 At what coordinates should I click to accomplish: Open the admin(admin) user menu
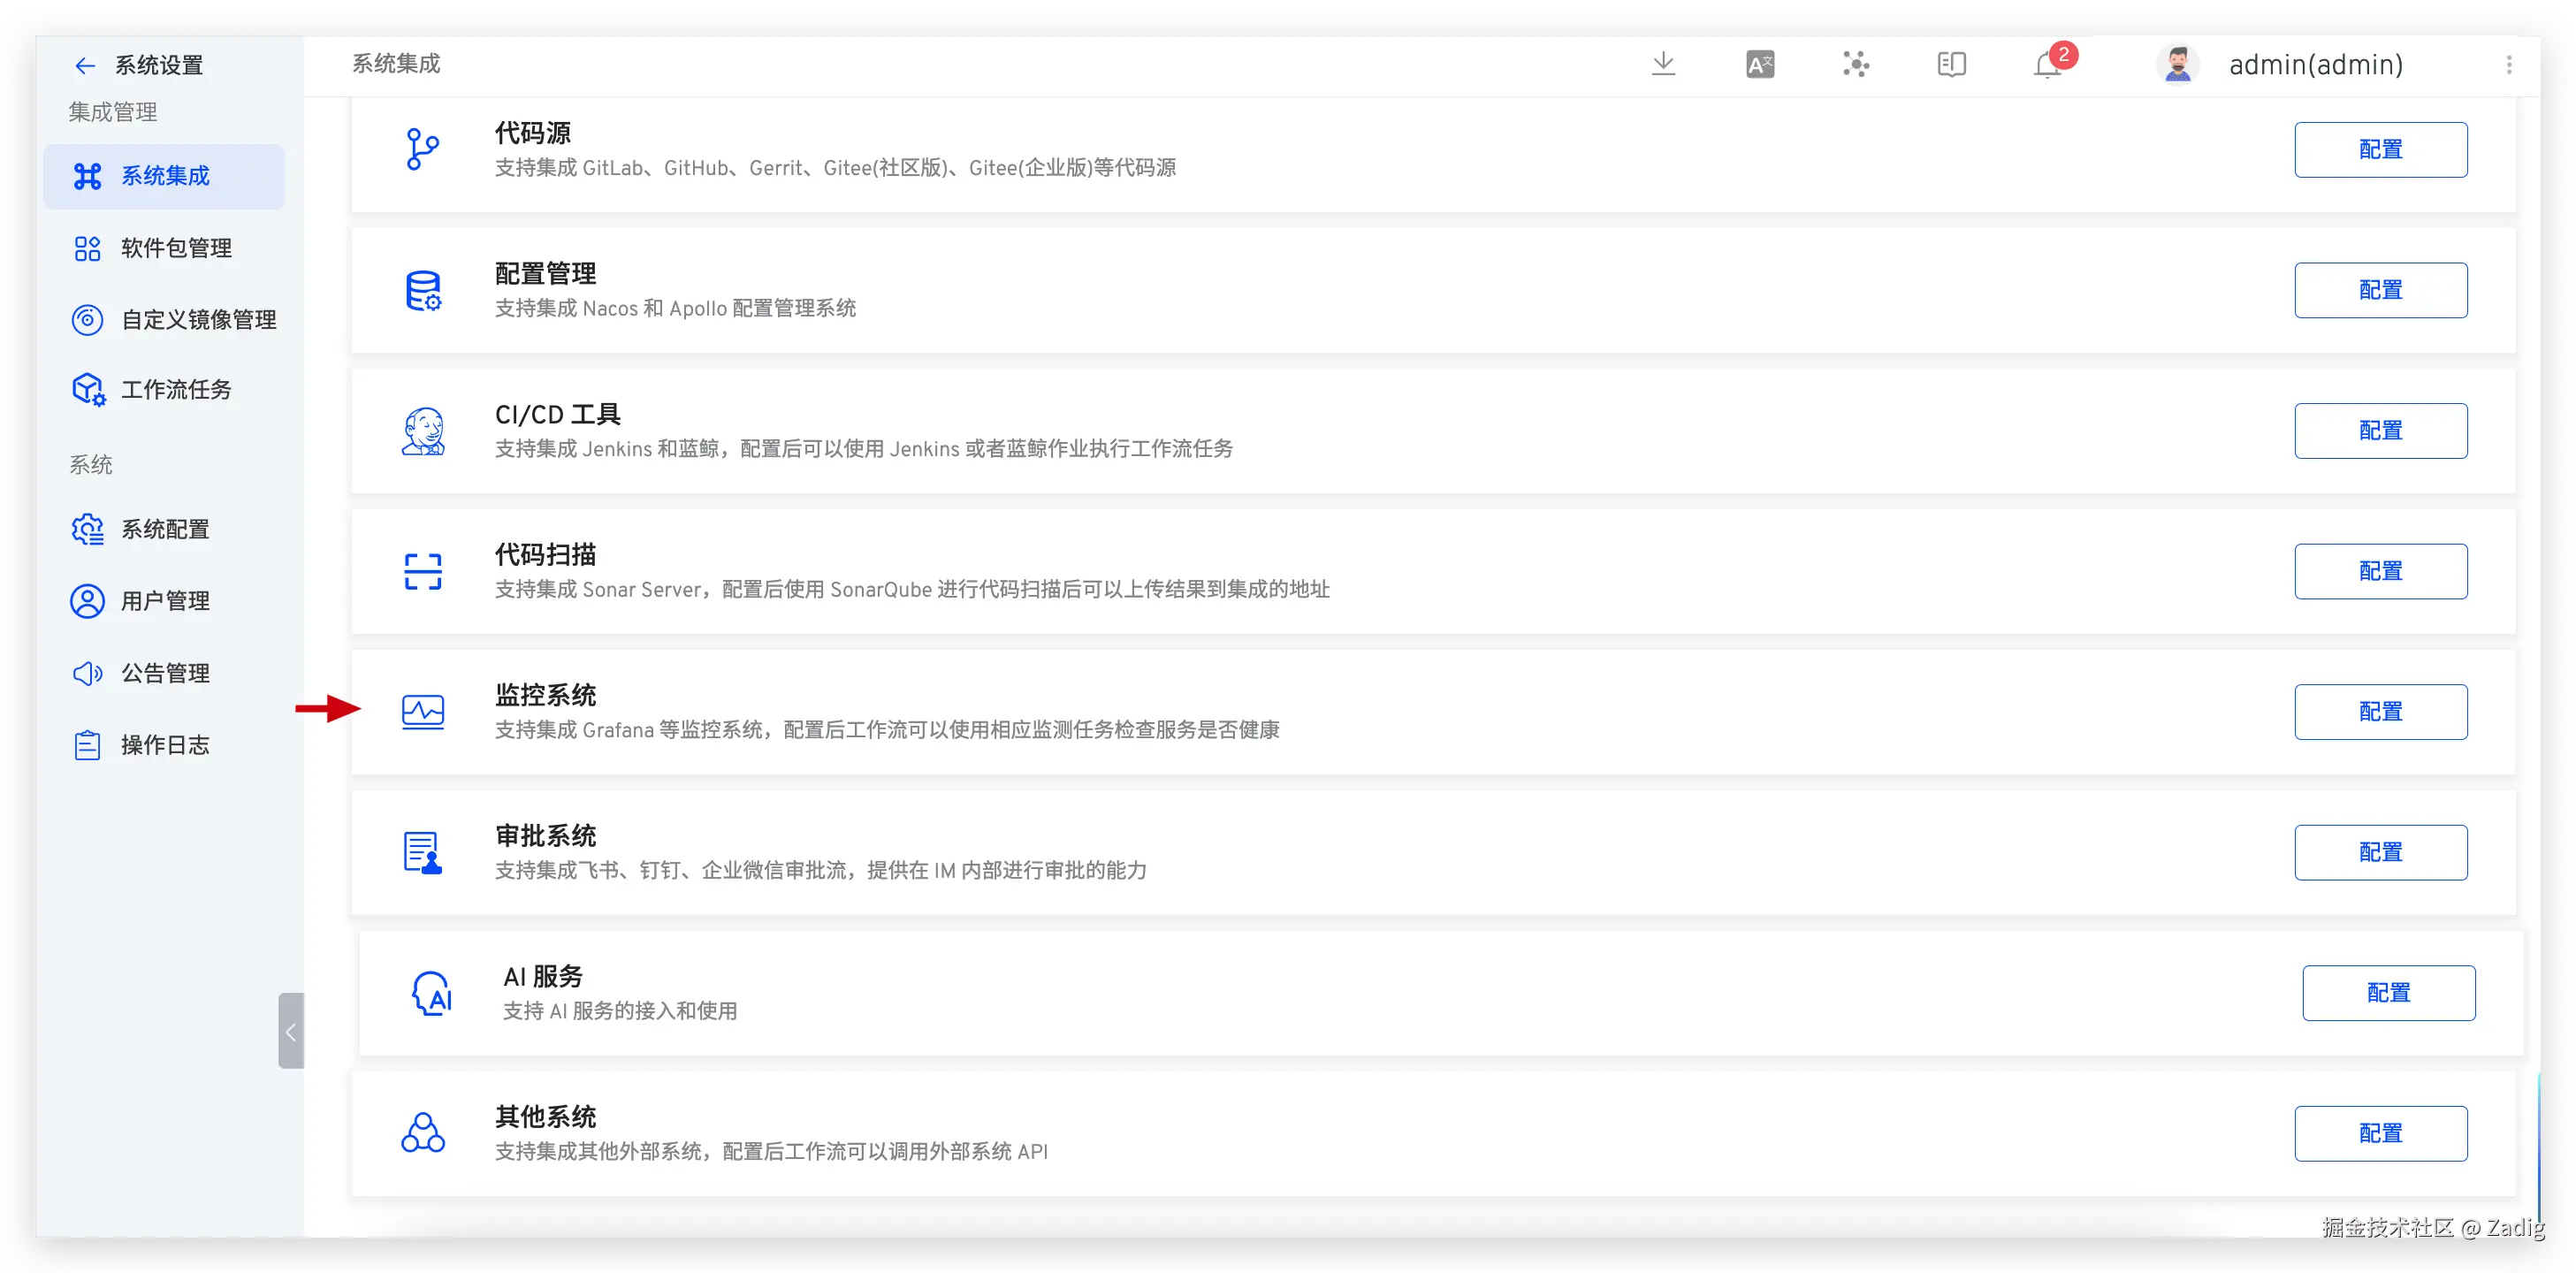pos(2315,65)
